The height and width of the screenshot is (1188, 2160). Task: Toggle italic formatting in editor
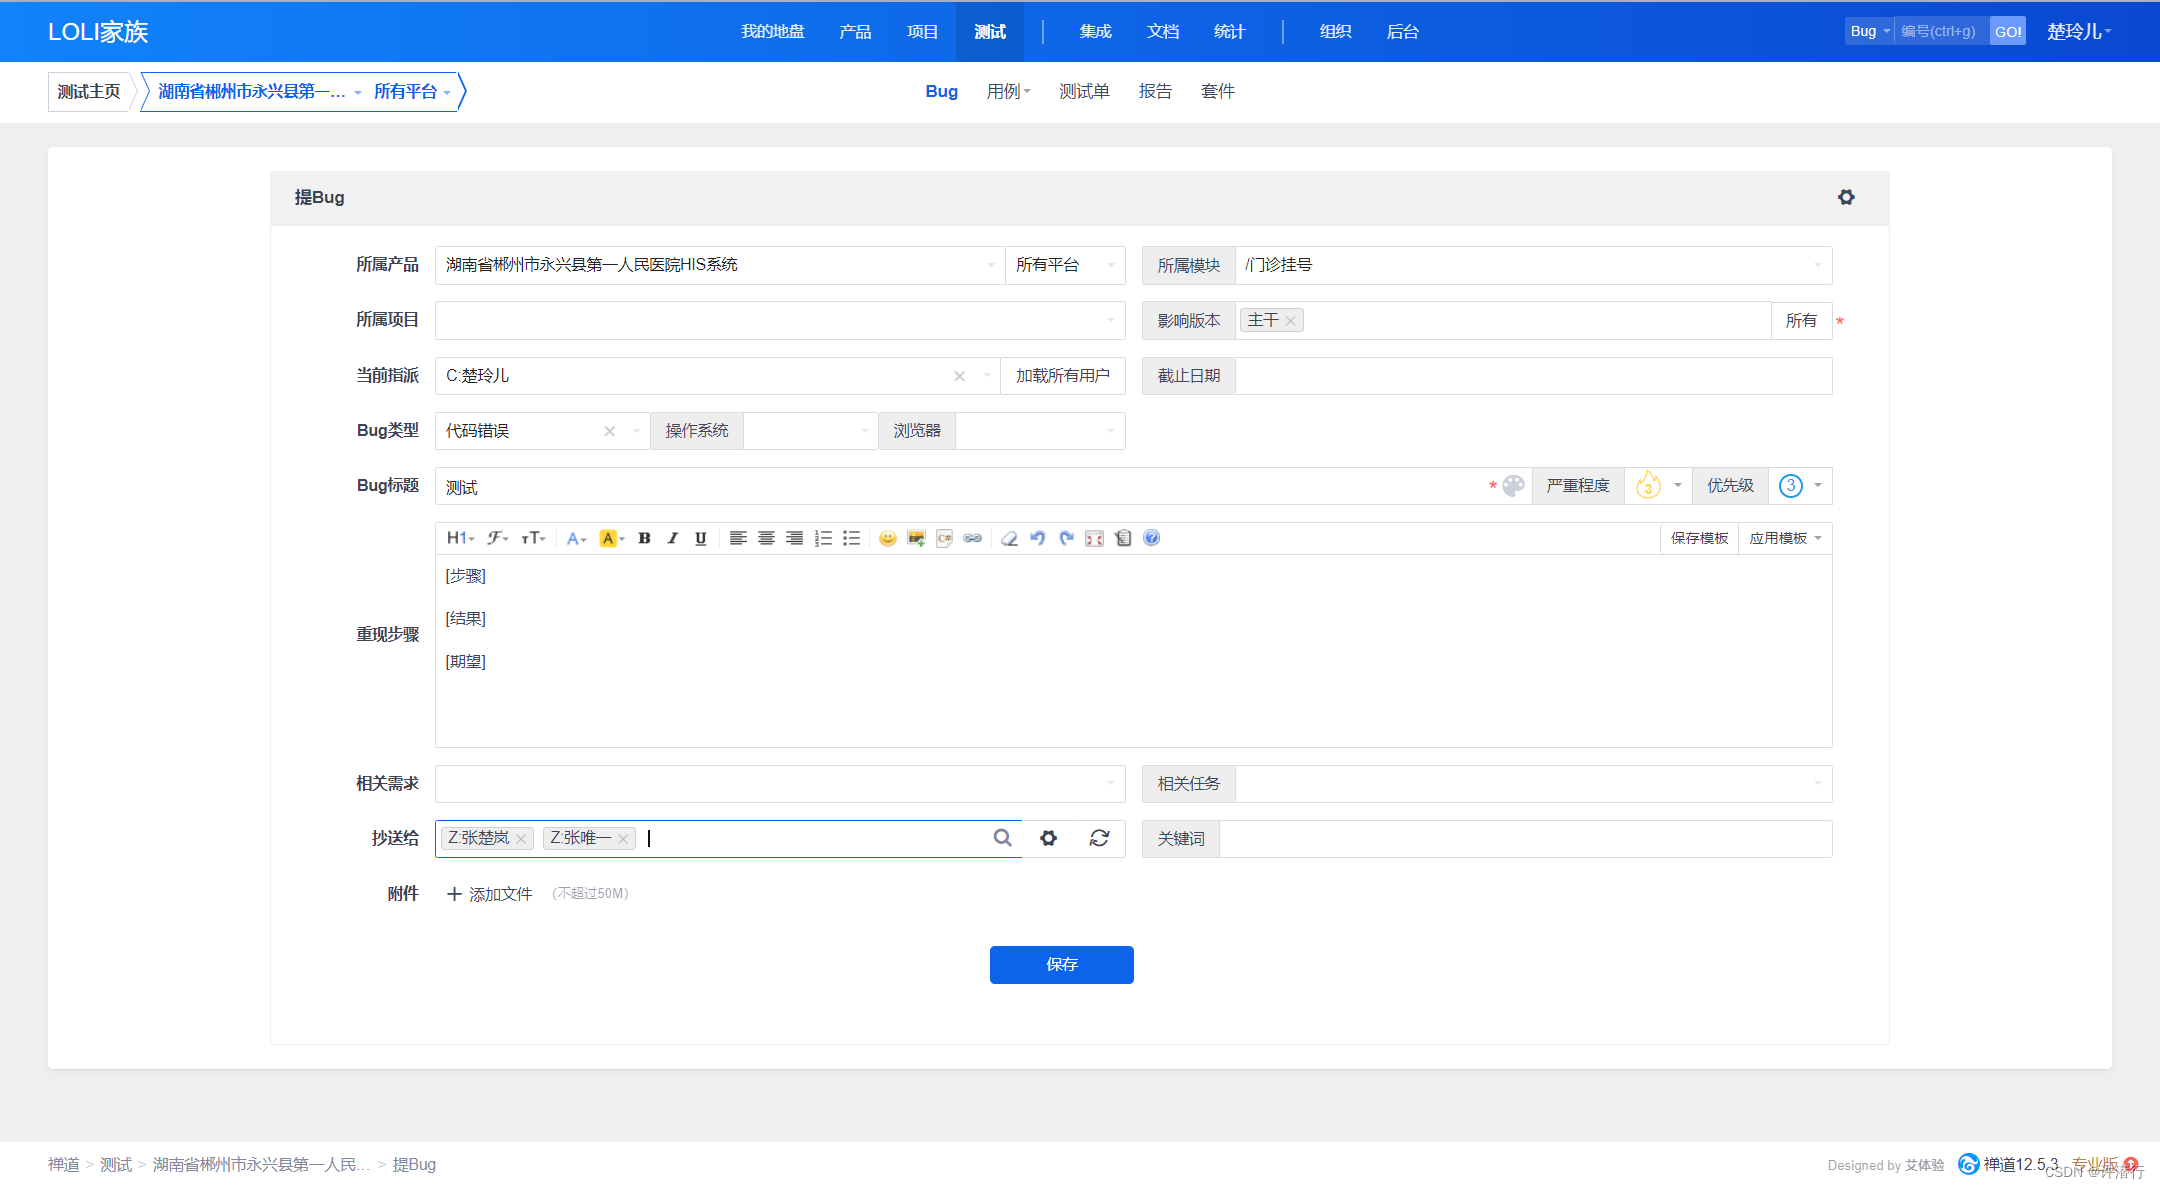tap(673, 538)
